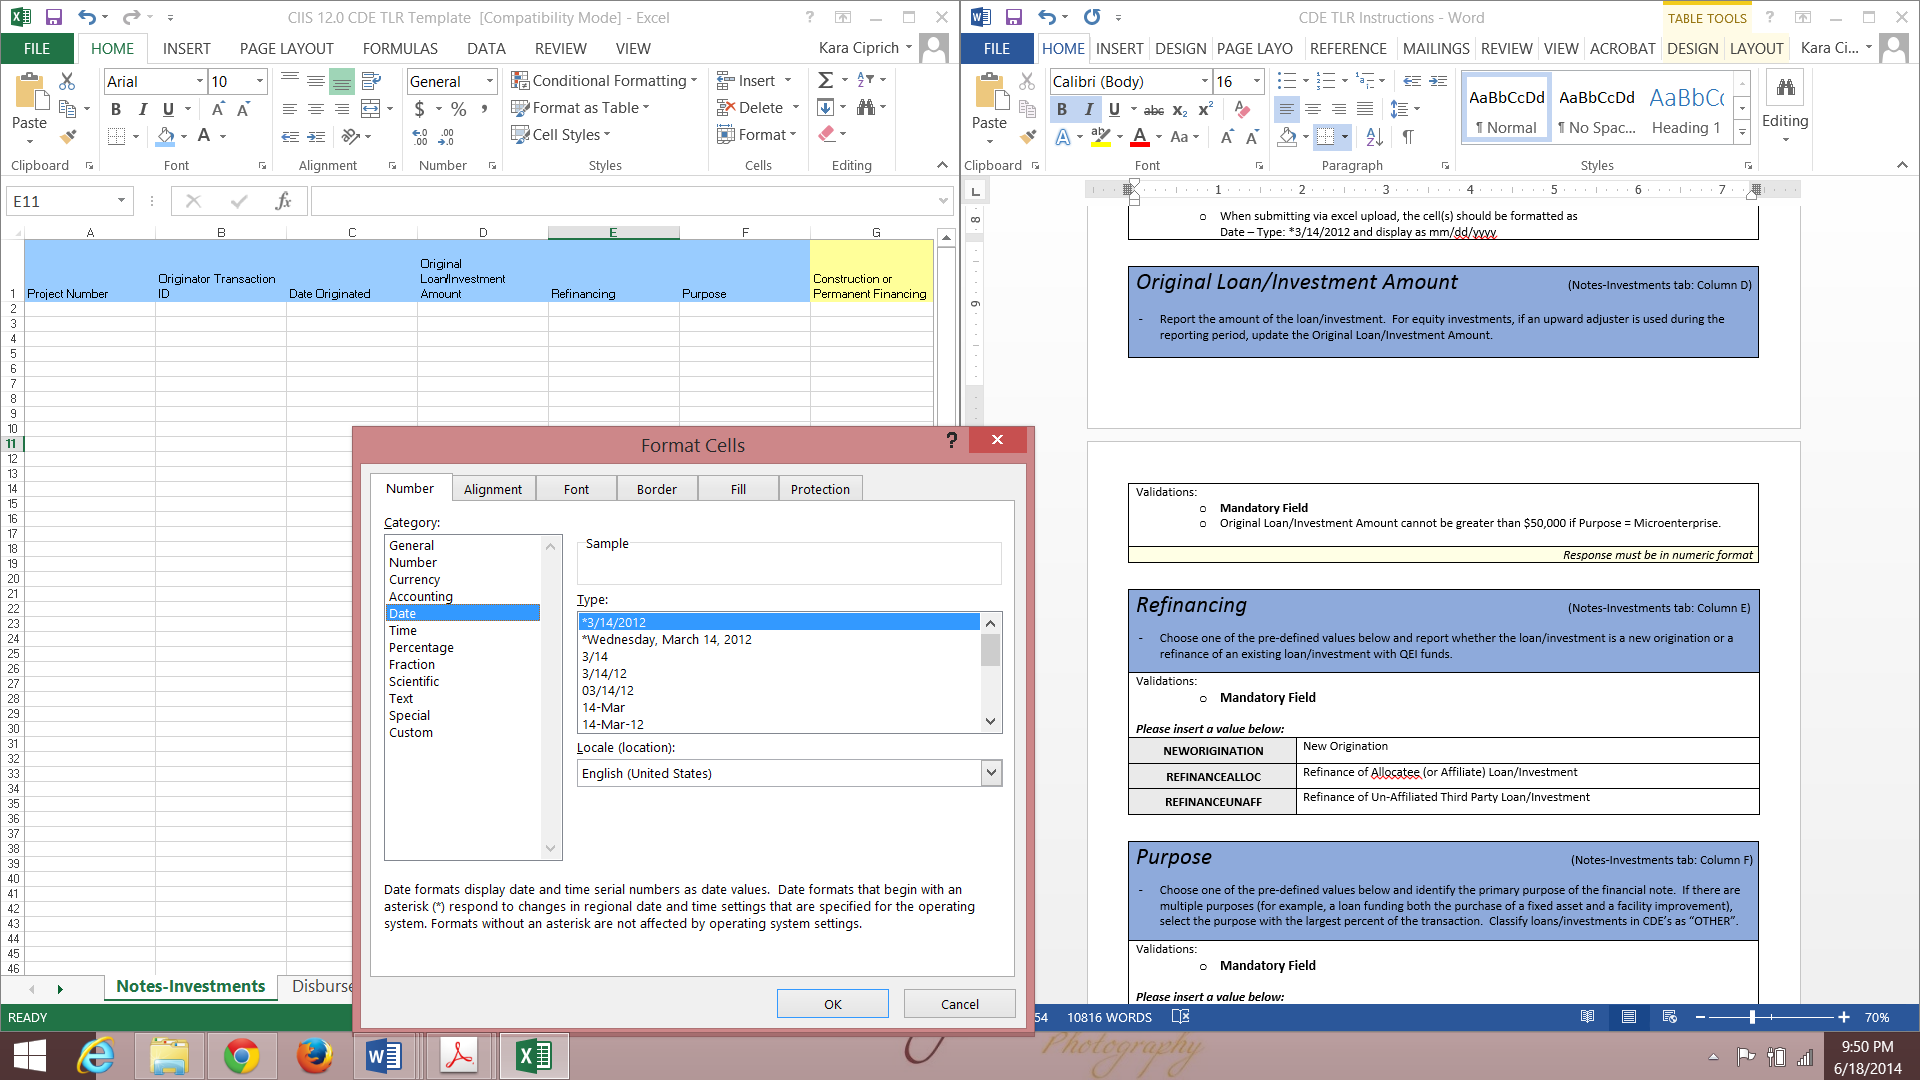Click the Excel Merge & Center icon
Image resolution: width=1920 pixels, height=1080 pixels.
coord(371,108)
